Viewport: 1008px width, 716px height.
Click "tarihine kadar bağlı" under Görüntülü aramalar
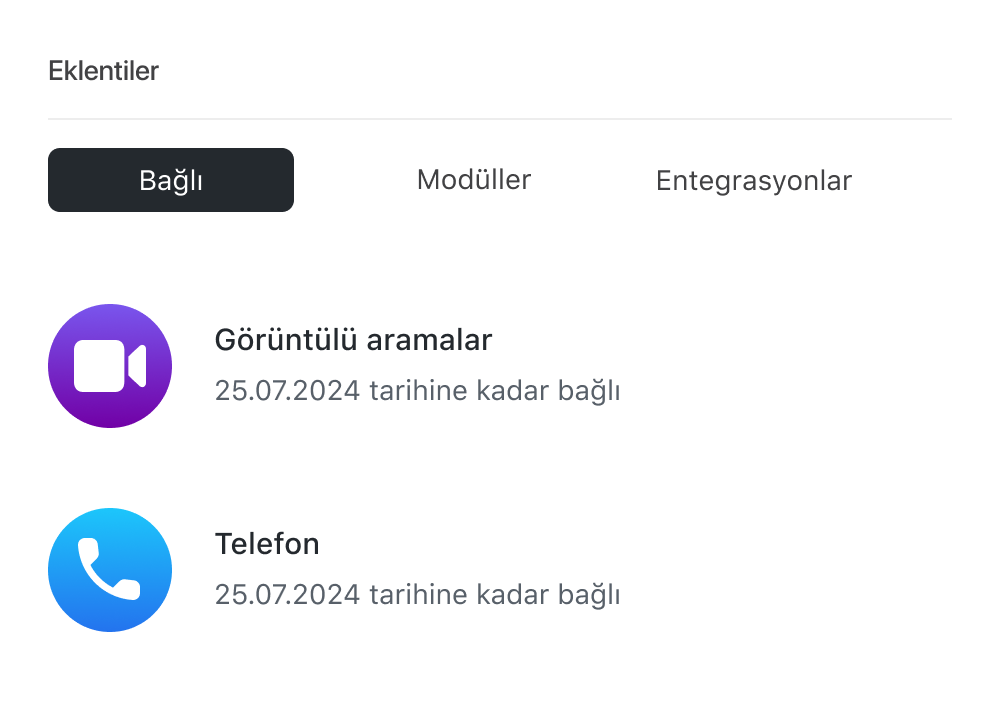click(495, 390)
